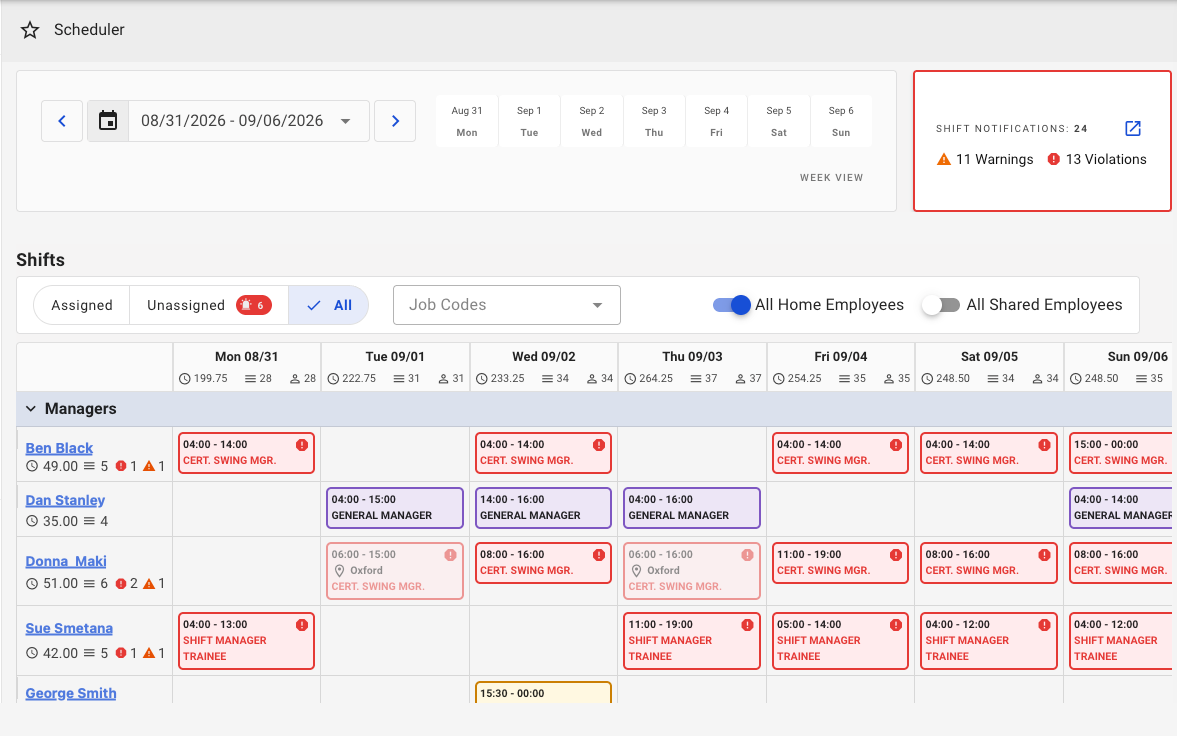Go to previous week with left arrow
The height and width of the screenshot is (736, 1177).
click(x=62, y=121)
